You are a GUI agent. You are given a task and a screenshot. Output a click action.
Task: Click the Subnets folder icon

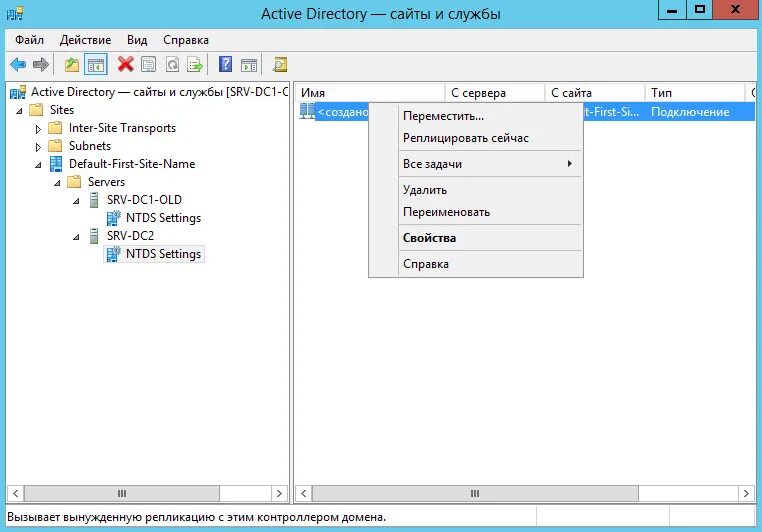click(x=55, y=146)
